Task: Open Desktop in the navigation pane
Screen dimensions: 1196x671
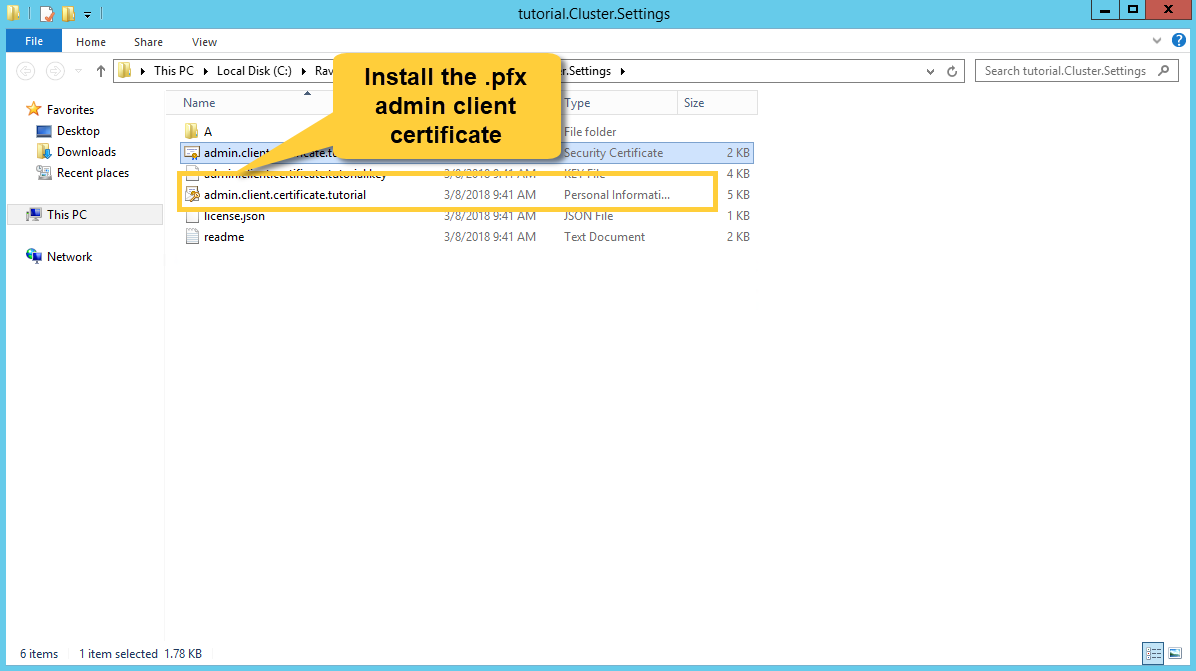Action: pos(78,131)
